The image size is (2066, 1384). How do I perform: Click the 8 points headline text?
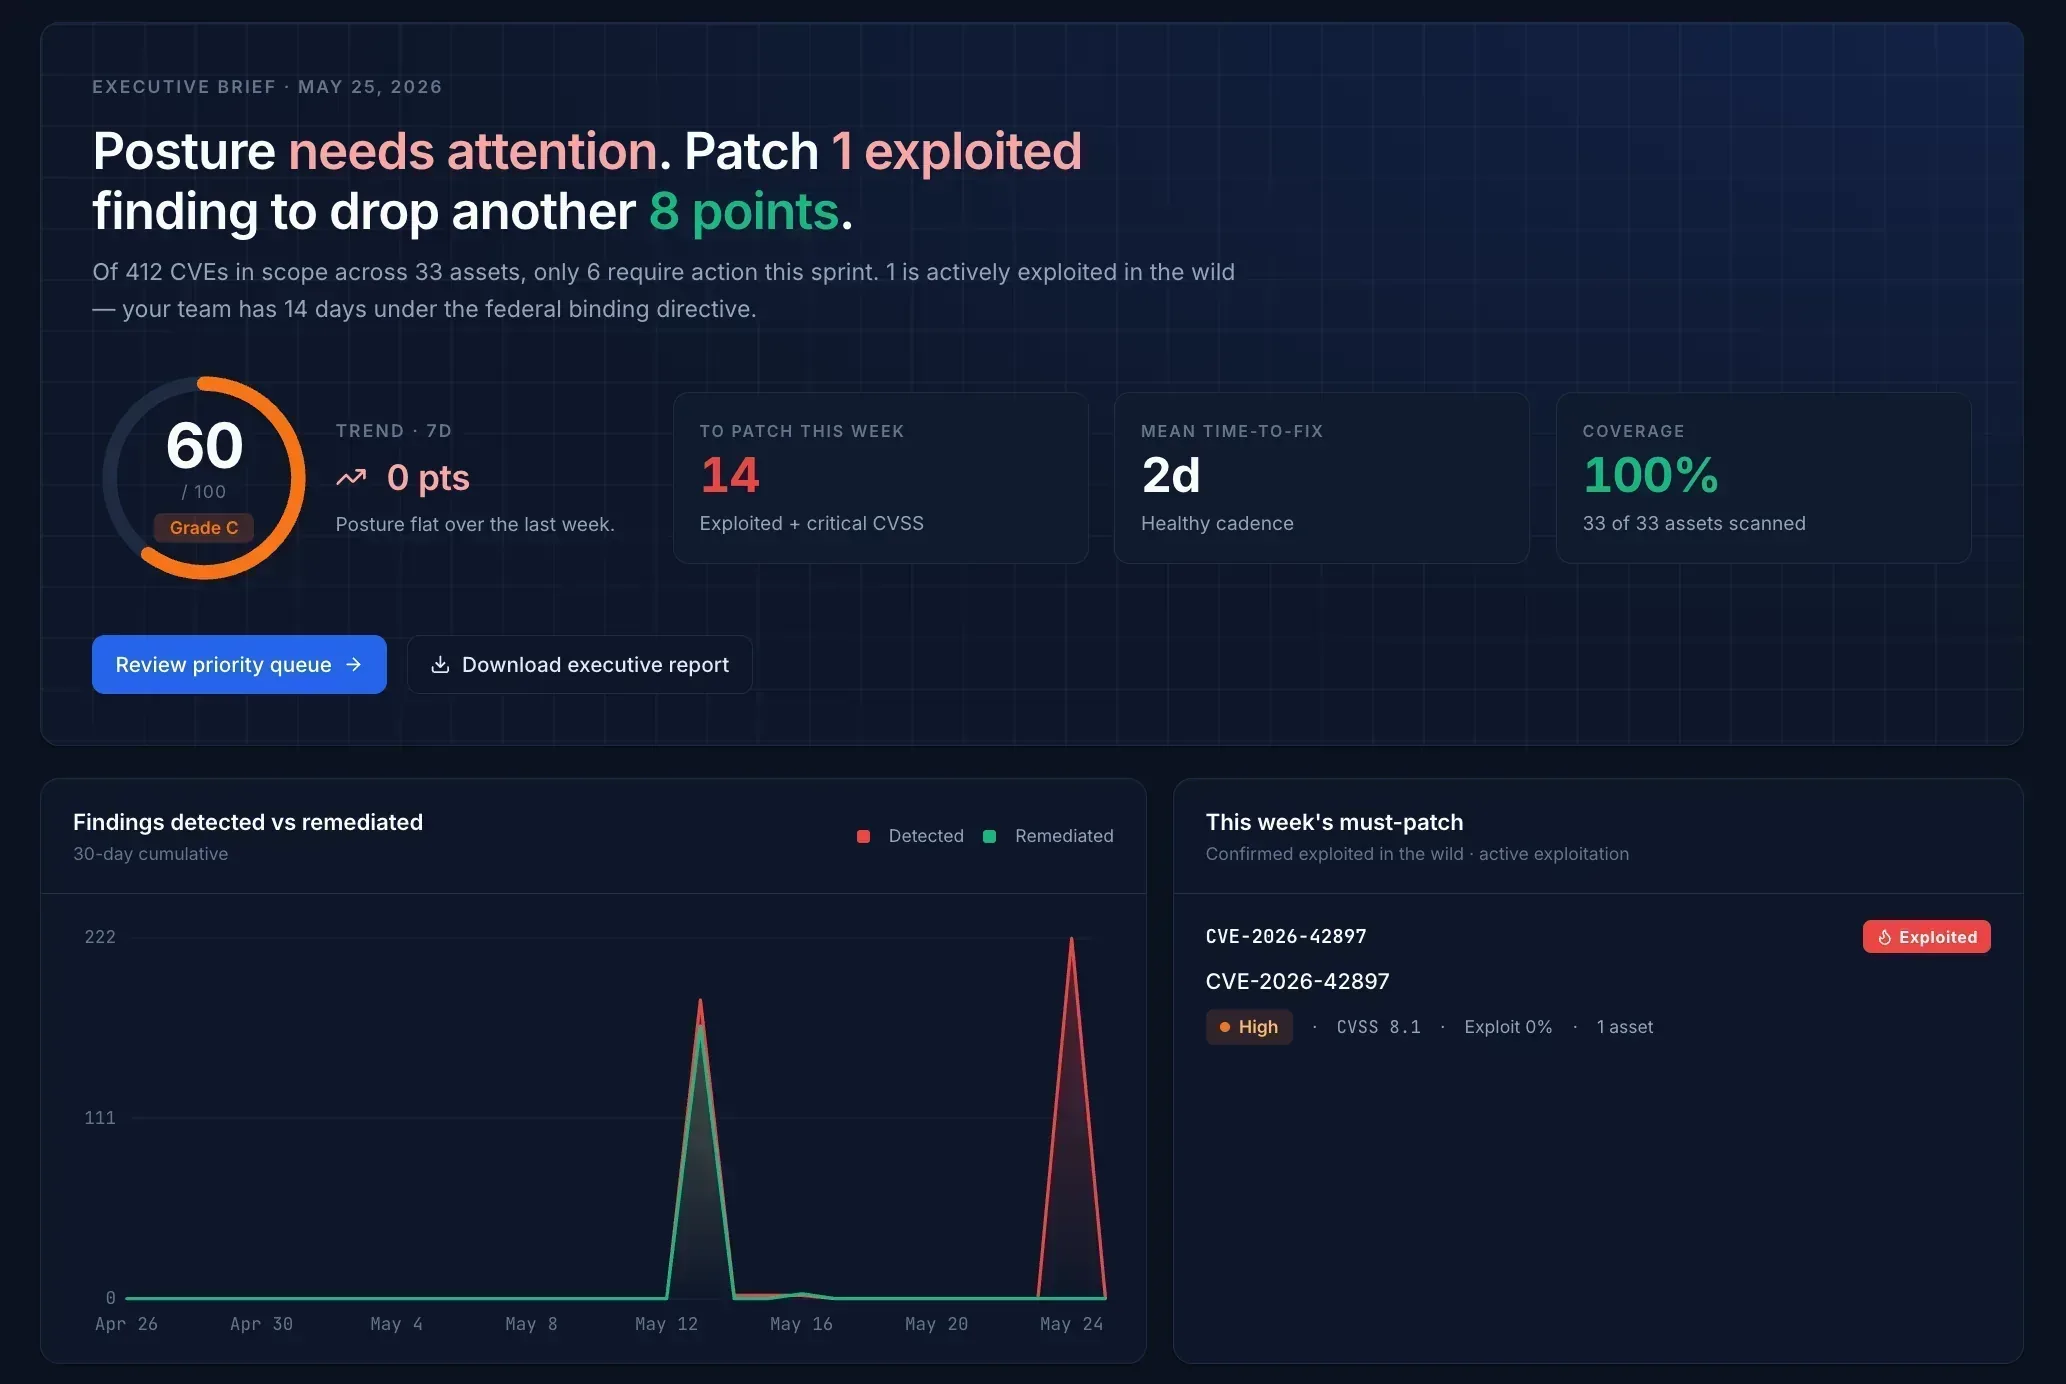744,212
